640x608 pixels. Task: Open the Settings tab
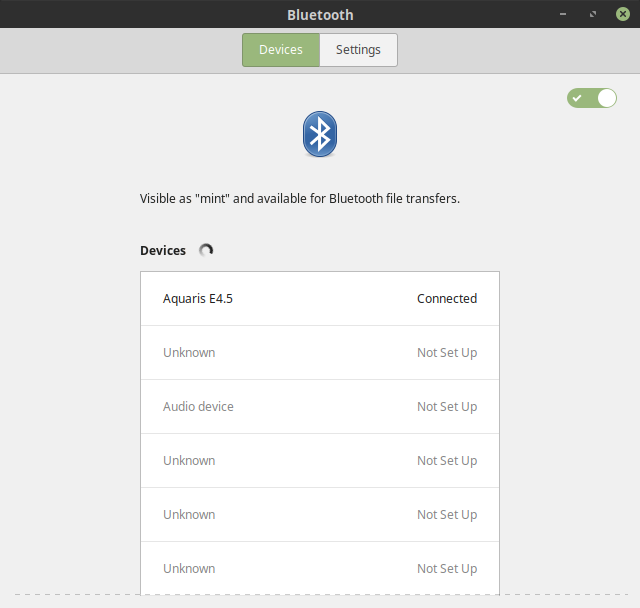358,50
